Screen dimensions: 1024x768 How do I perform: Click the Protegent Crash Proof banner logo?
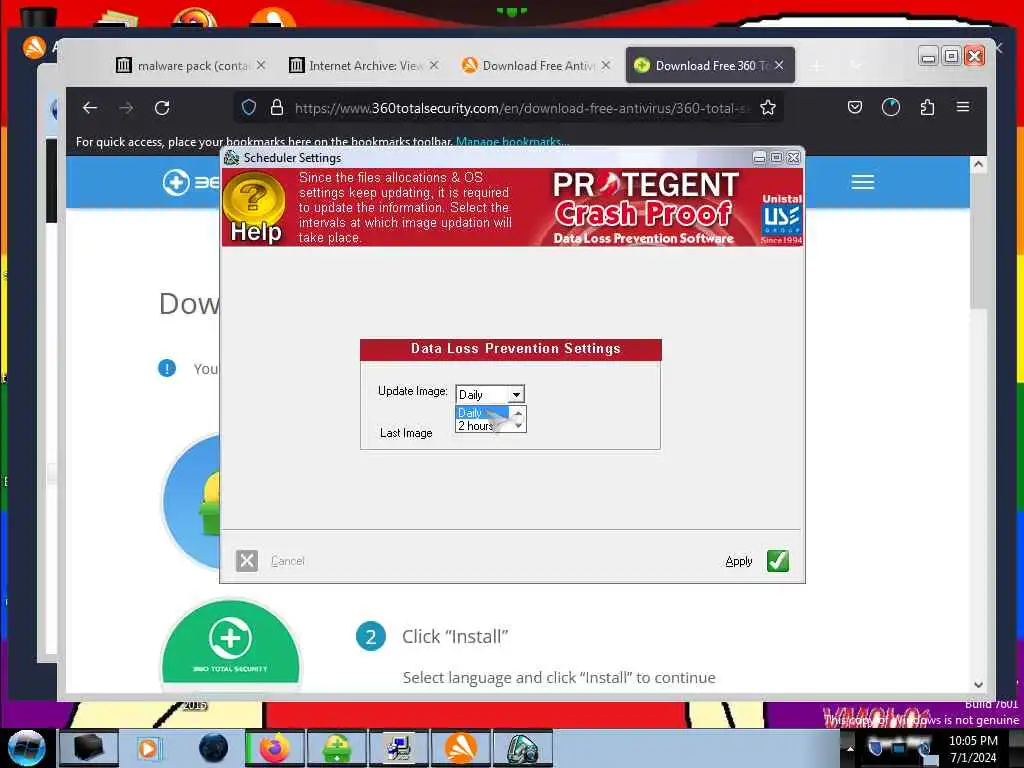[645, 207]
